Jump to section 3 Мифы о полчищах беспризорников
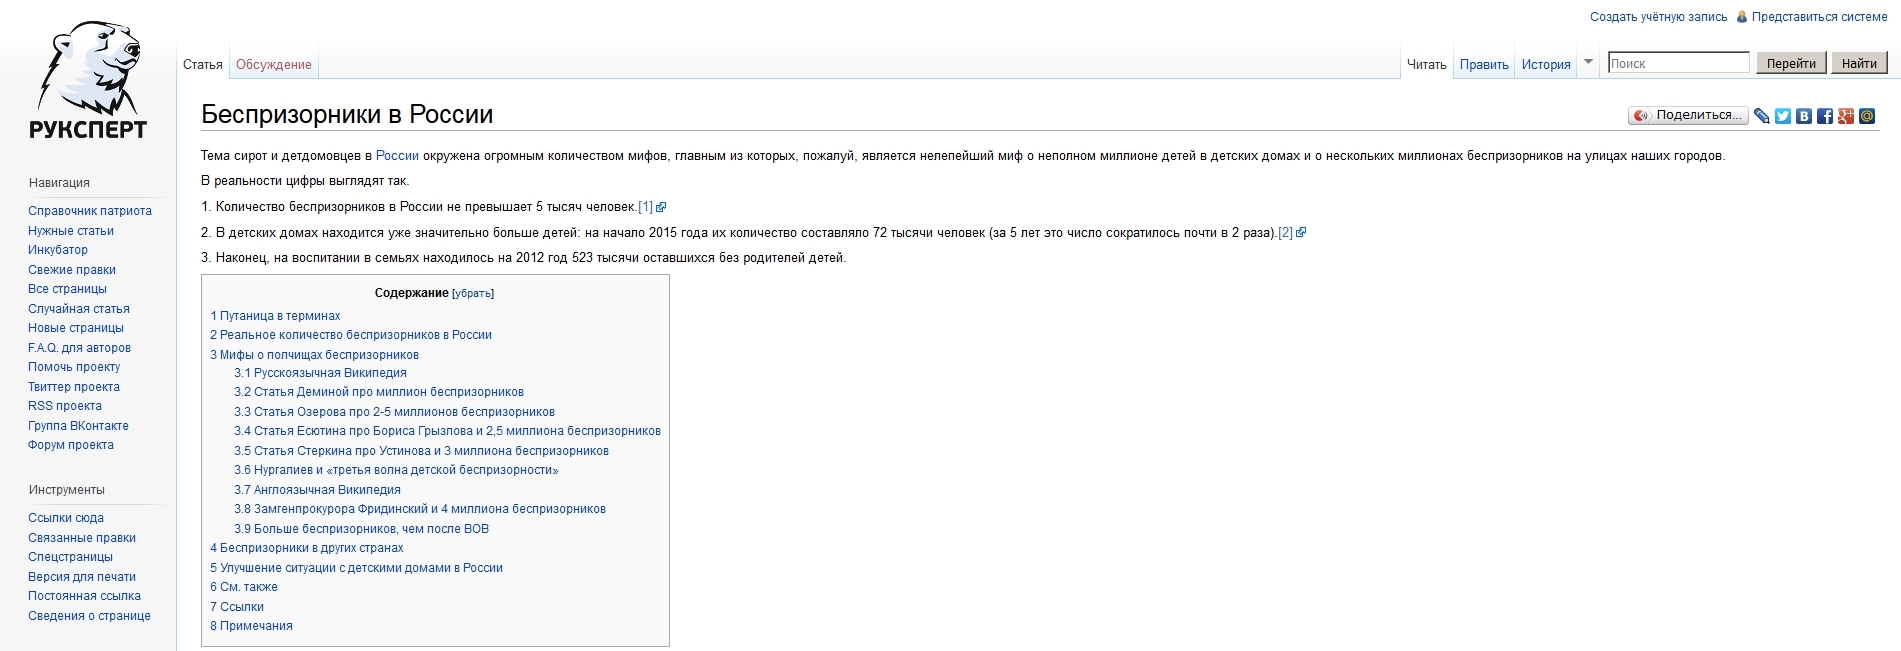This screenshot has width=1901, height=651. [314, 355]
